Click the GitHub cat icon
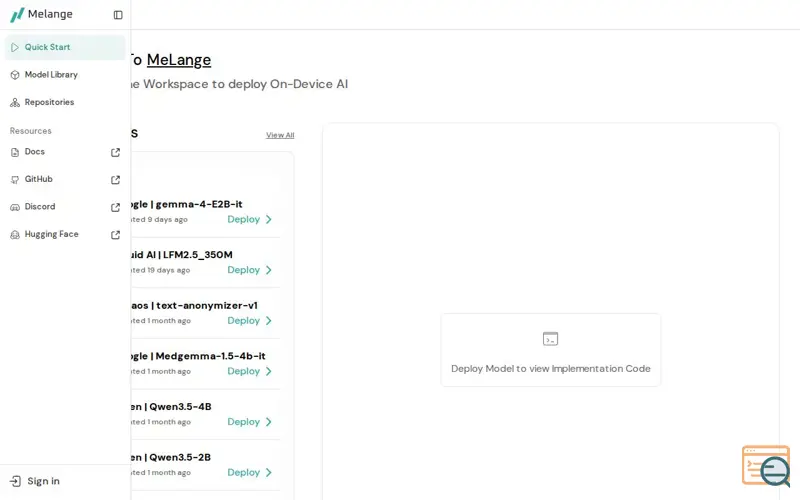The width and height of the screenshot is (800, 500). click(15, 180)
